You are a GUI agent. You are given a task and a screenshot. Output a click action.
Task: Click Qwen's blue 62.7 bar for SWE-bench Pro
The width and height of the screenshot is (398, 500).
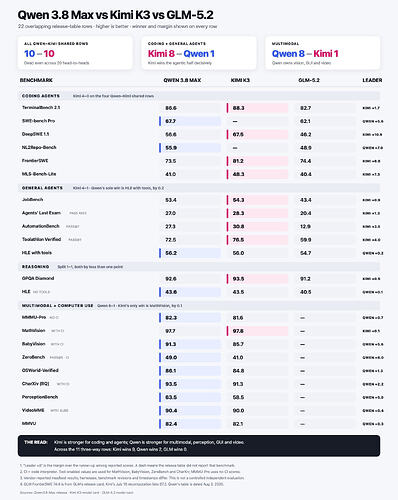click(x=190, y=121)
